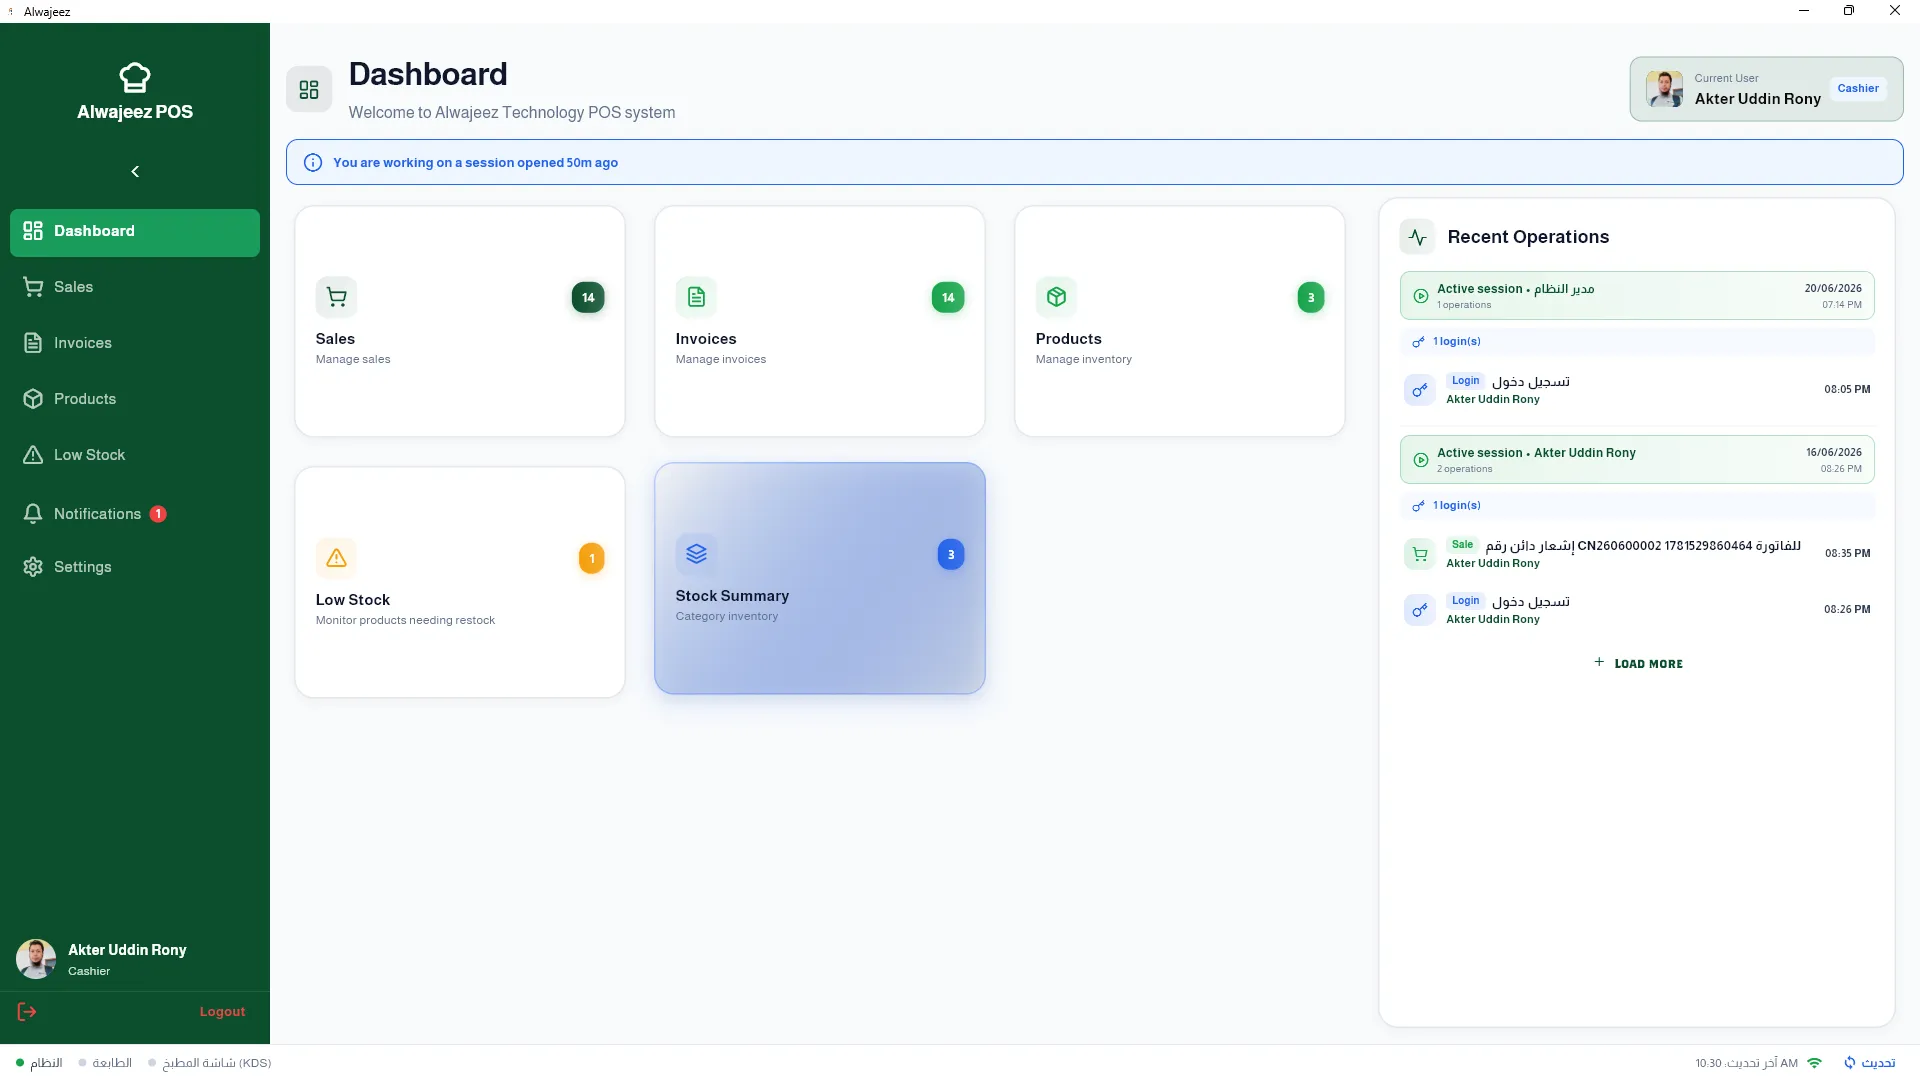1920x1080 pixels.
Task: Open the Invoices card title
Action: (706, 340)
